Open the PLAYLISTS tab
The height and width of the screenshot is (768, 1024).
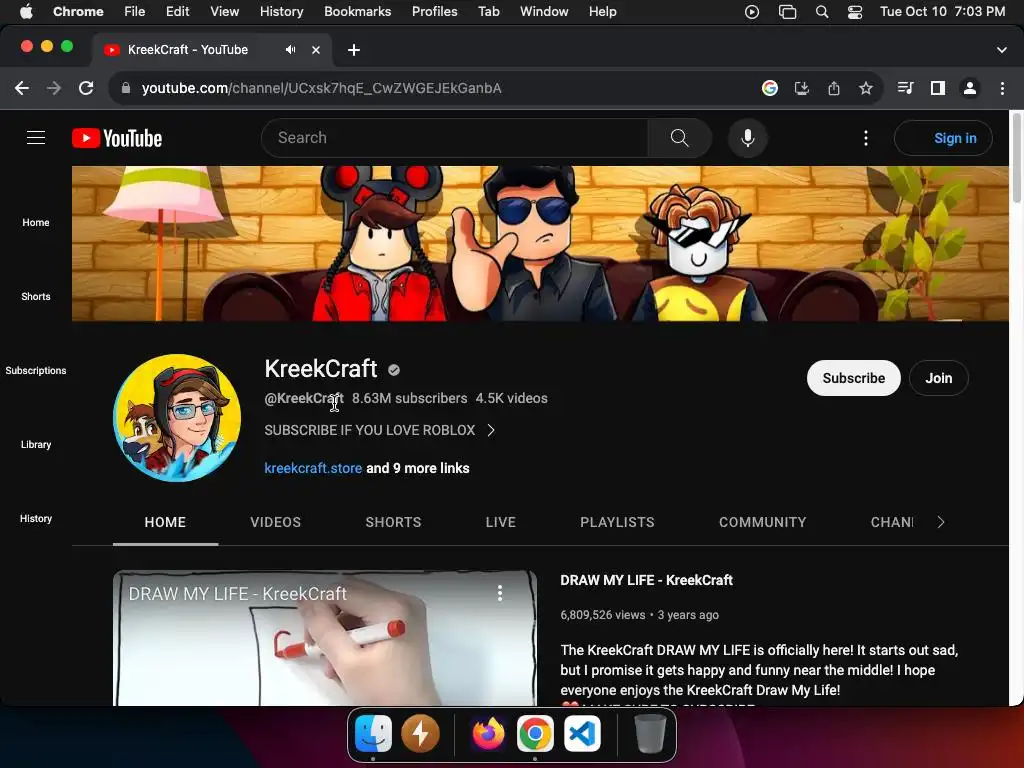click(617, 522)
